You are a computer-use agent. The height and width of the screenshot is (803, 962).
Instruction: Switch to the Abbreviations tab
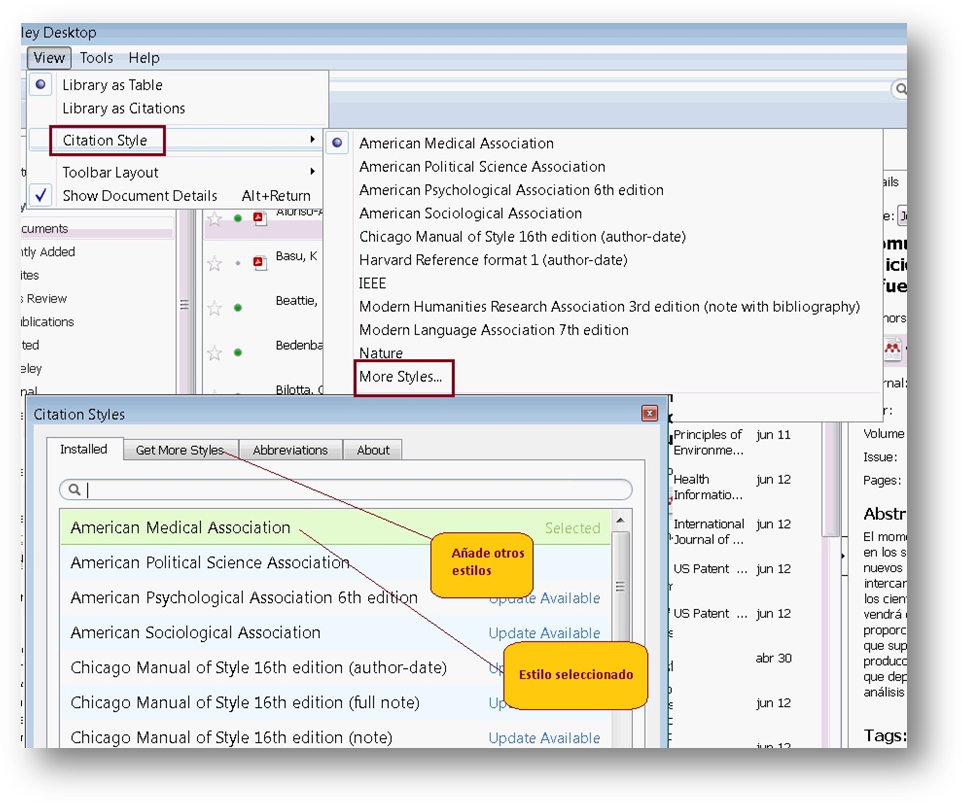290,450
